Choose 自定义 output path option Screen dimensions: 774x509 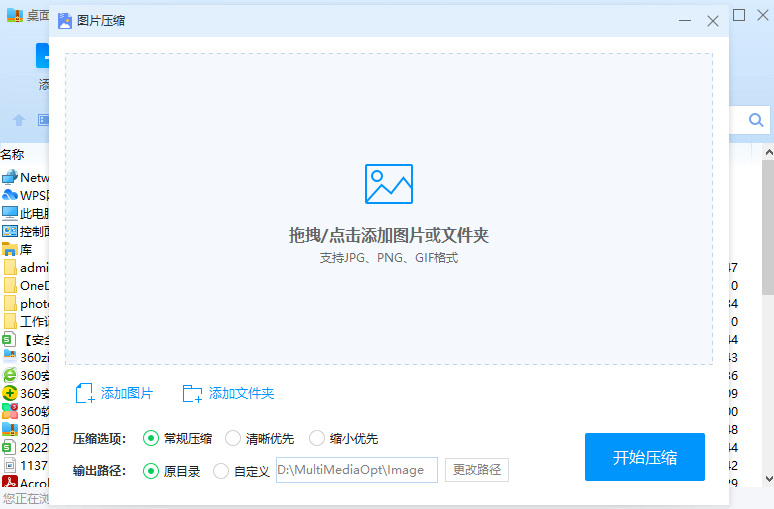242,471
